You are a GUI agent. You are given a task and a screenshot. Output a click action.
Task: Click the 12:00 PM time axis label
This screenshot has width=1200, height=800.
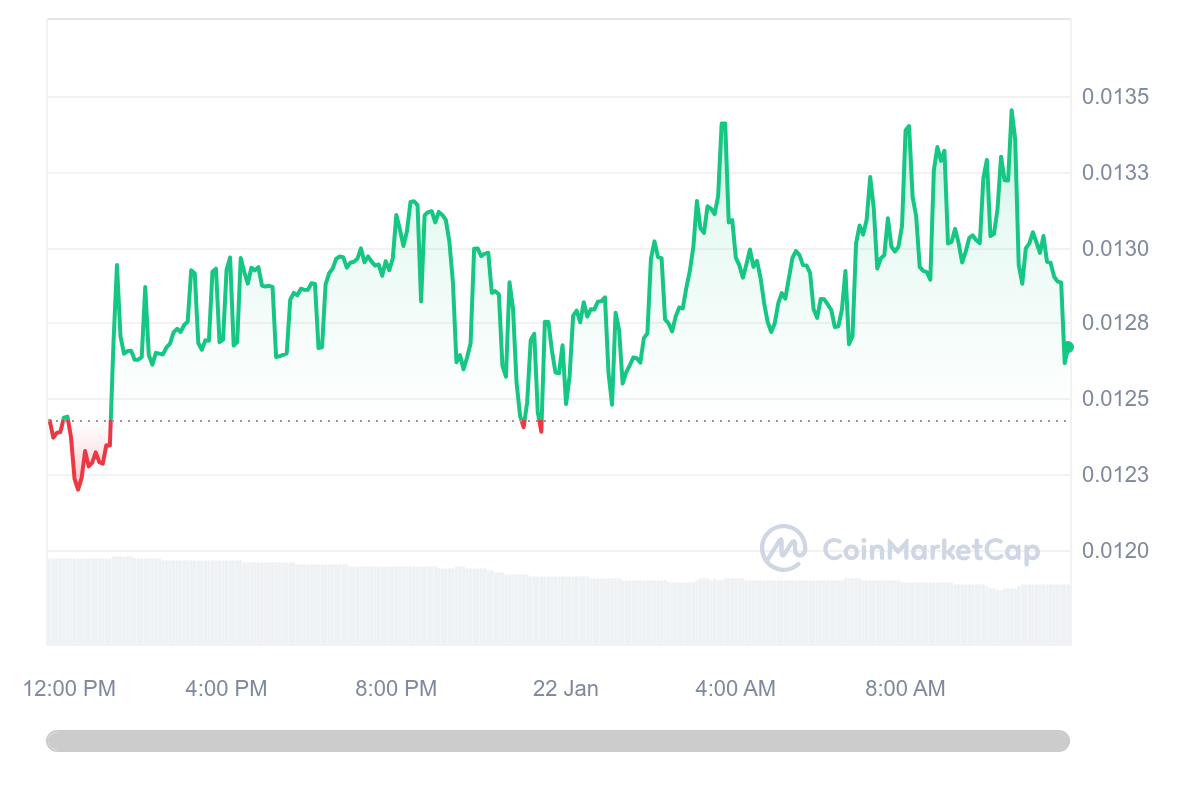[x=70, y=689]
